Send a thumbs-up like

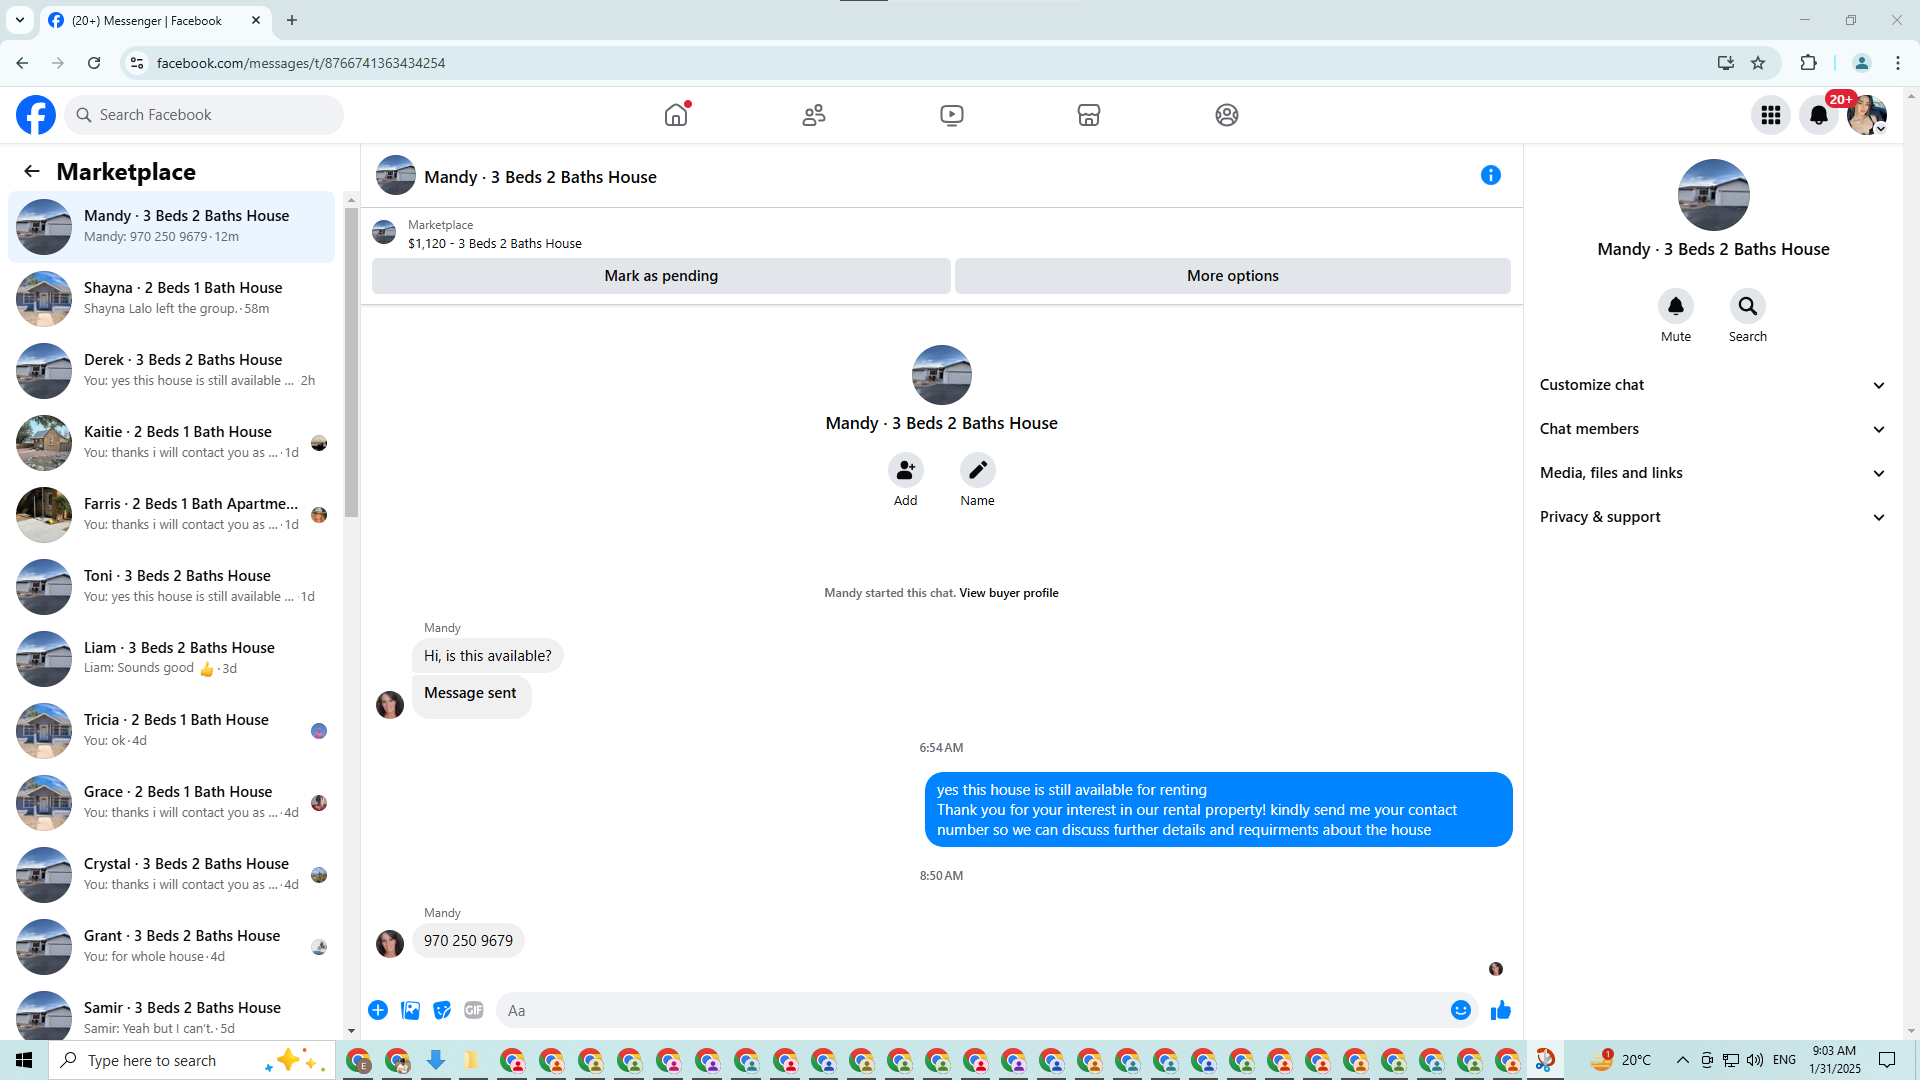coord(1500,1010)
